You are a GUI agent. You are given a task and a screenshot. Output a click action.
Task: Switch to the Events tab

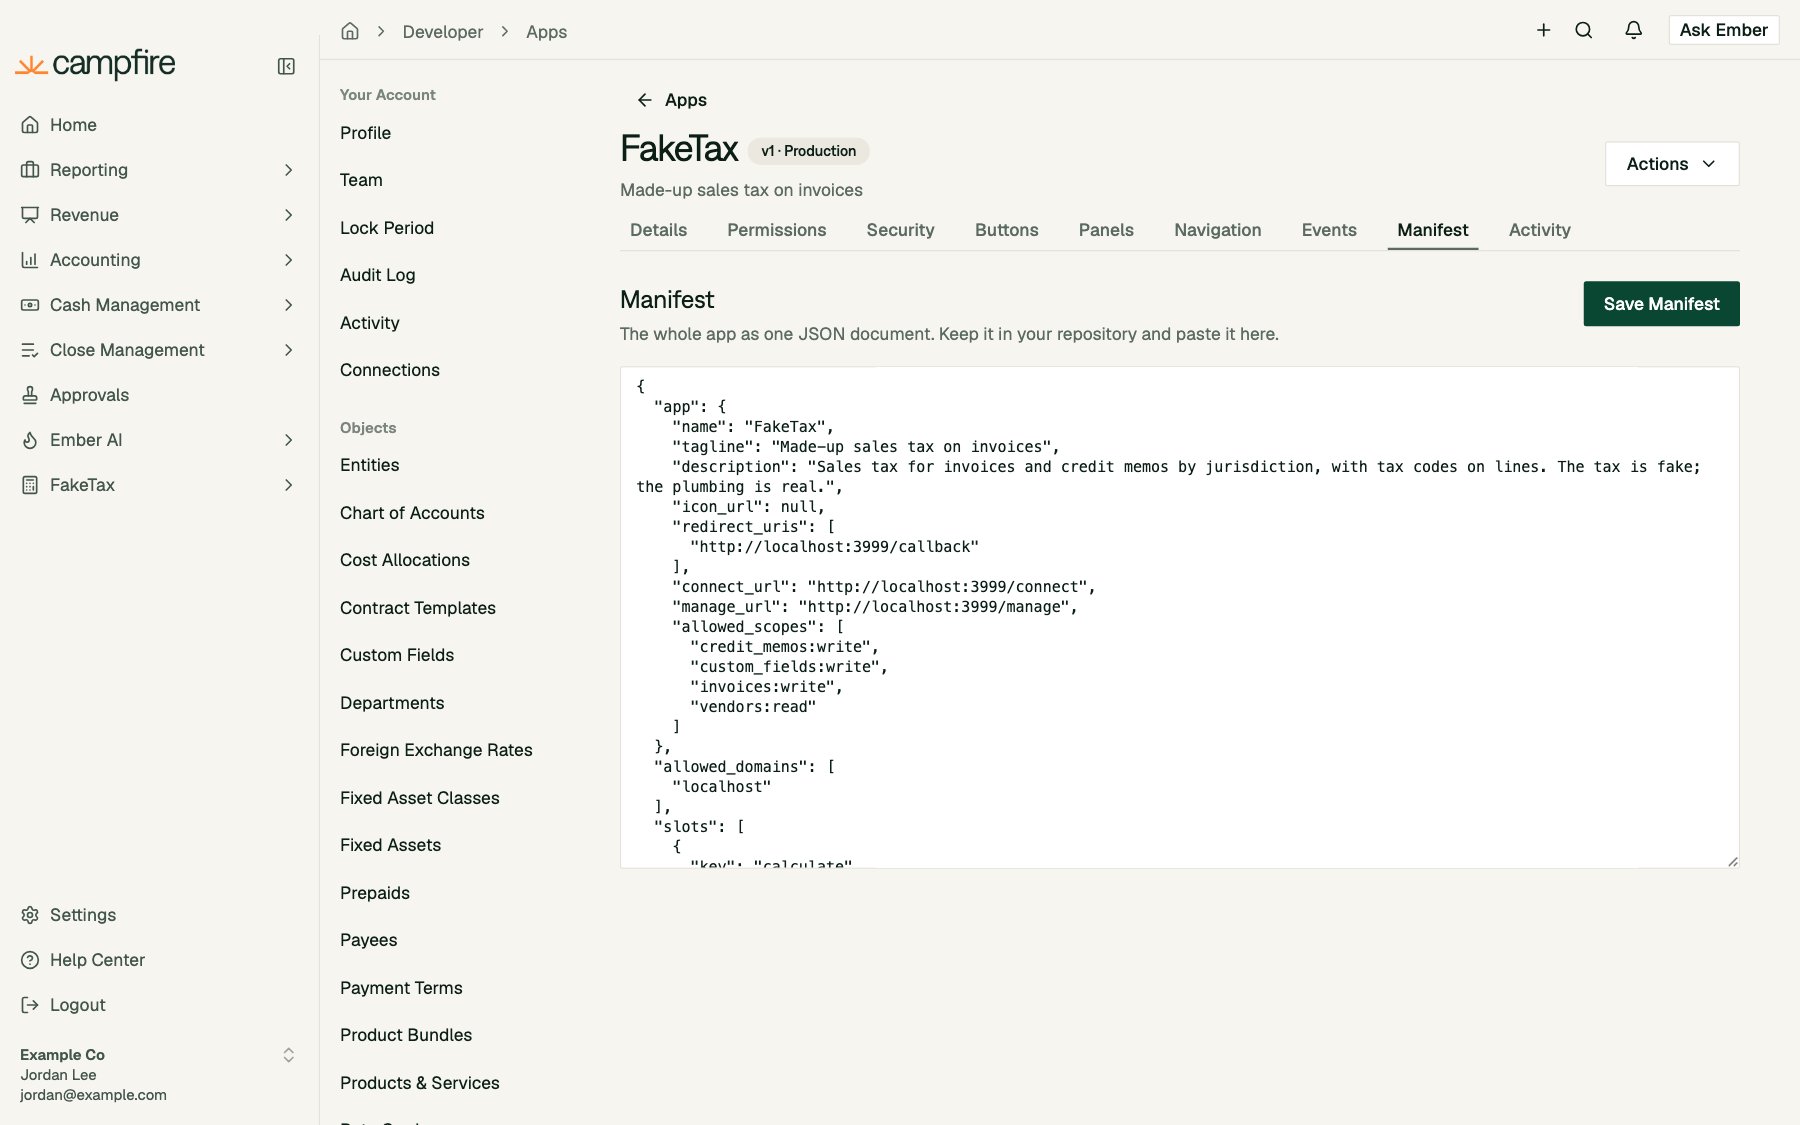(x=1329, y=230)
